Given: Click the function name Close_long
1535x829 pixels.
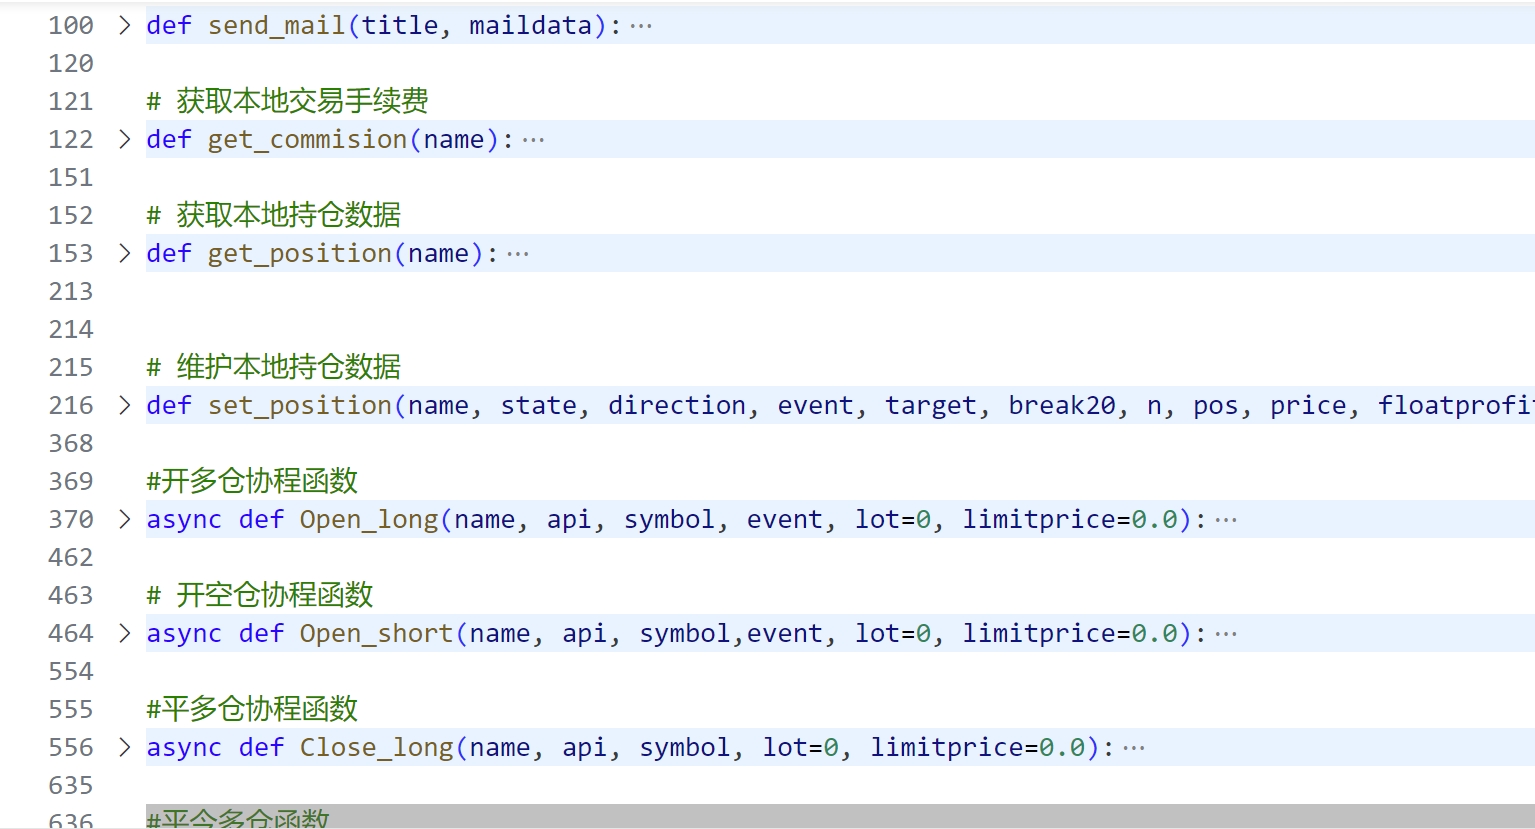Looking at the screenshot, I should [377, 747].
